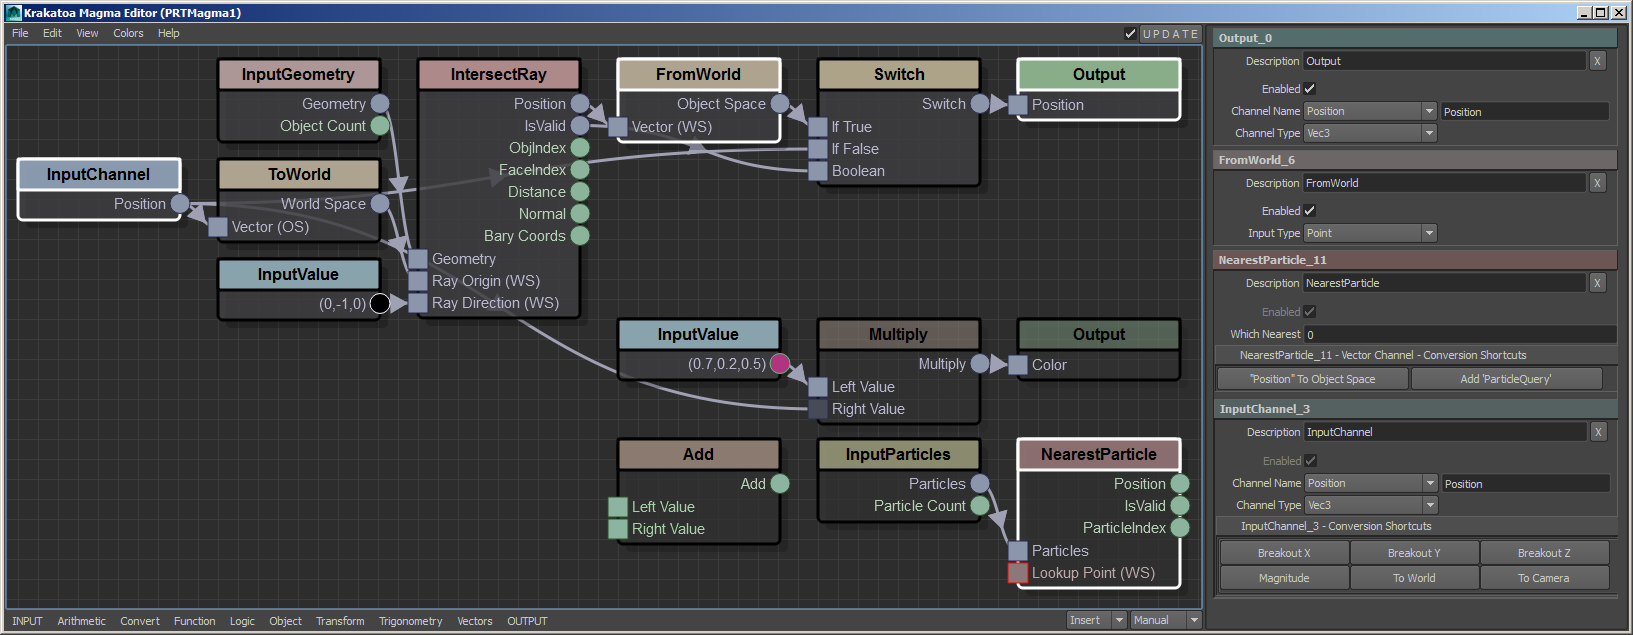Image resolution: width=1633 pixels, height=635 pixels.
Task: Open the Edit menu
Action: tap(52, 33)
